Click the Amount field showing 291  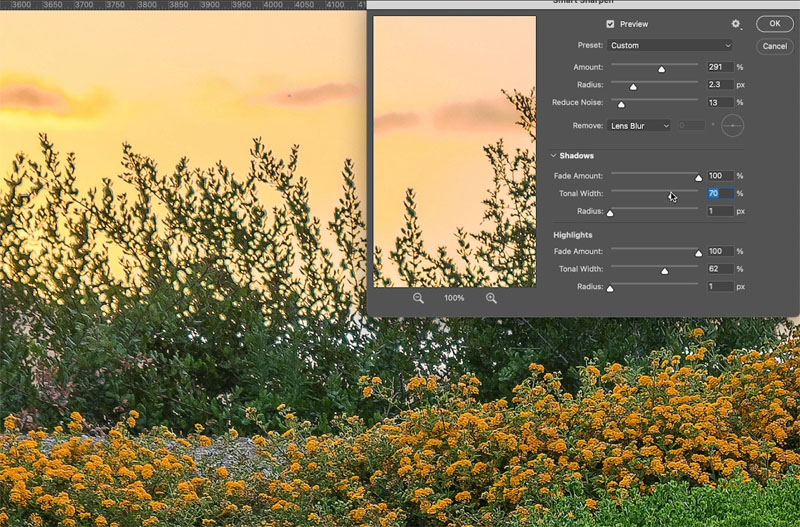tap(720, 67)
